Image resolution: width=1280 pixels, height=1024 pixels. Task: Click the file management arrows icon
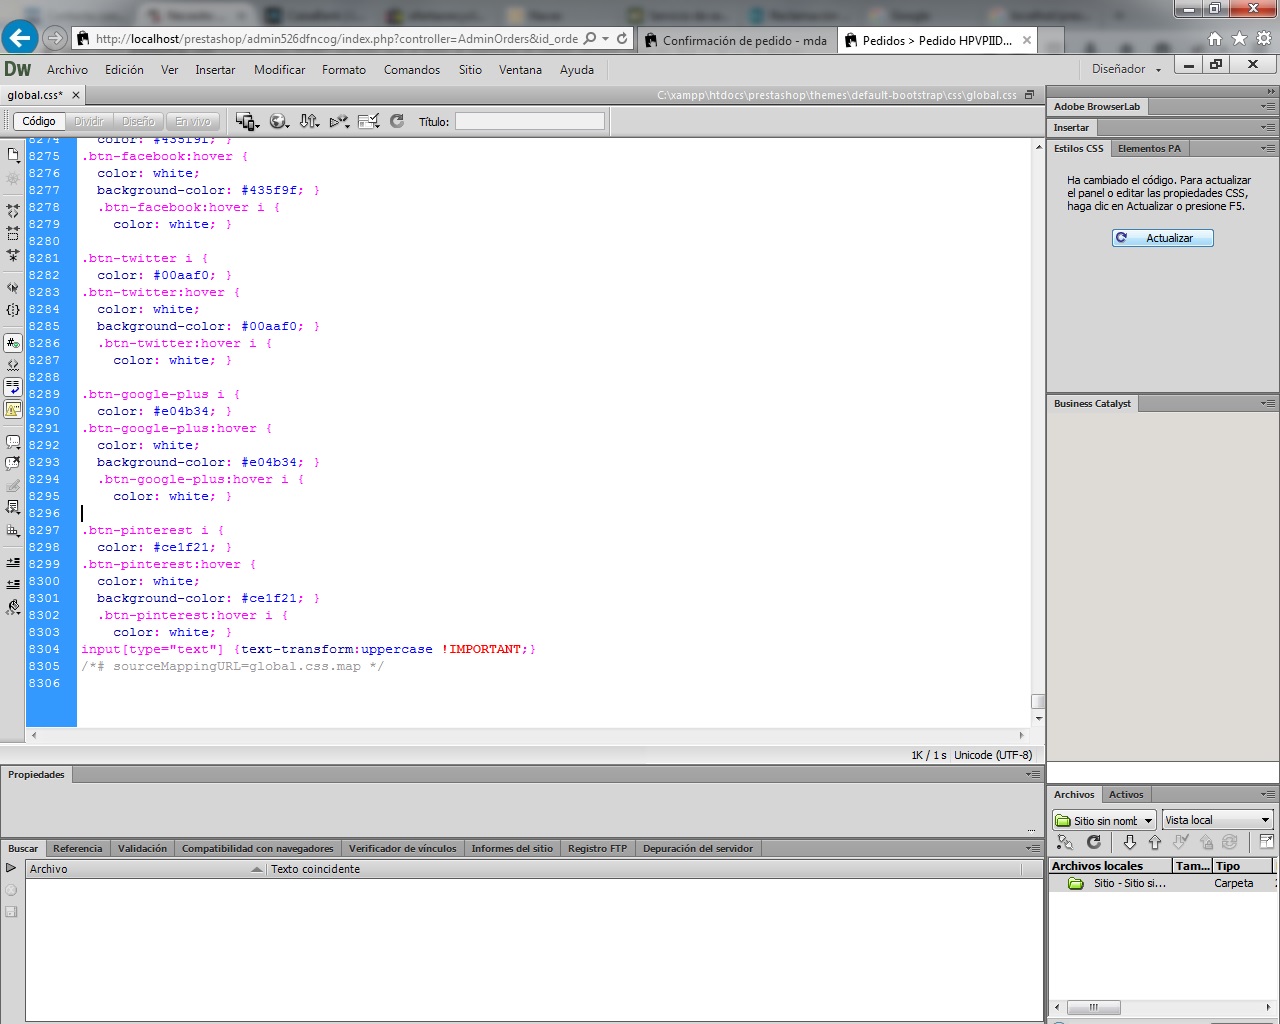click(x=309, y=121)
